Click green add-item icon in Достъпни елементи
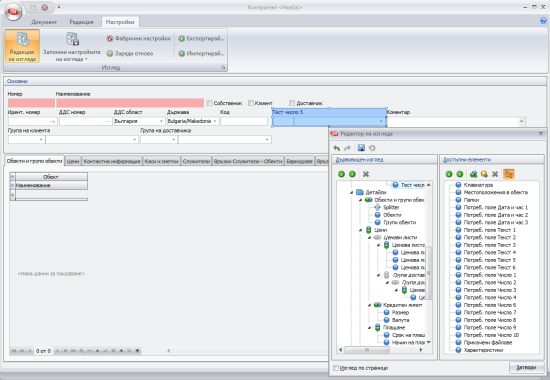 click(473, 174)
